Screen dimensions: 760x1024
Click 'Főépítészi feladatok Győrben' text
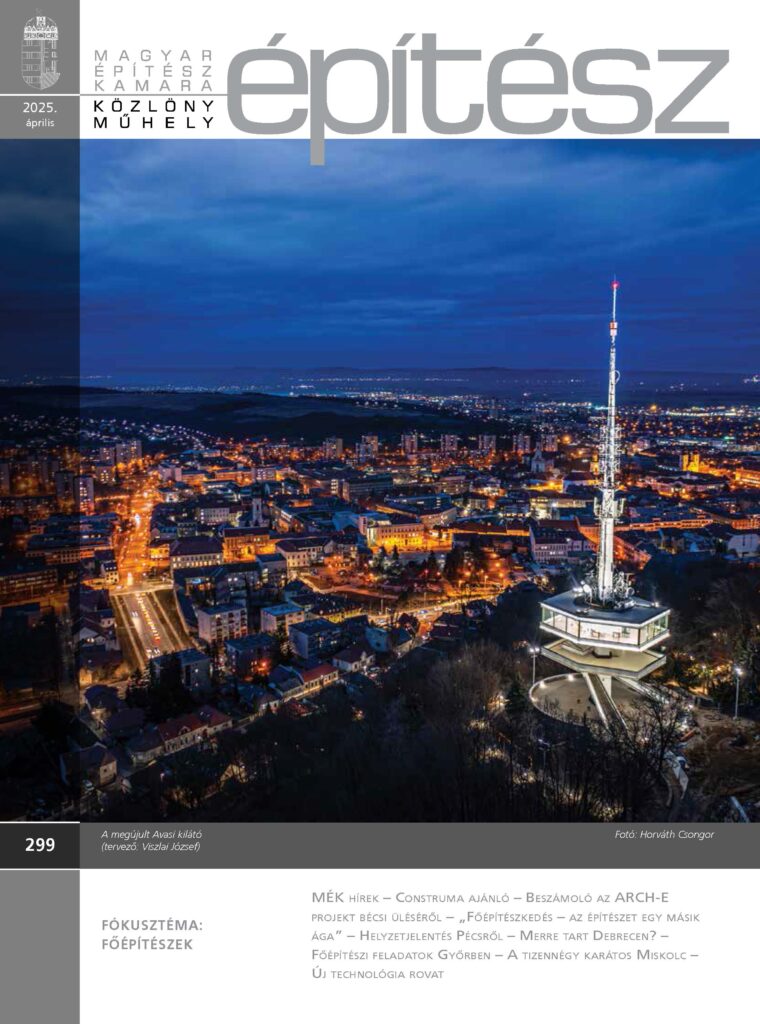pos(401,955)
